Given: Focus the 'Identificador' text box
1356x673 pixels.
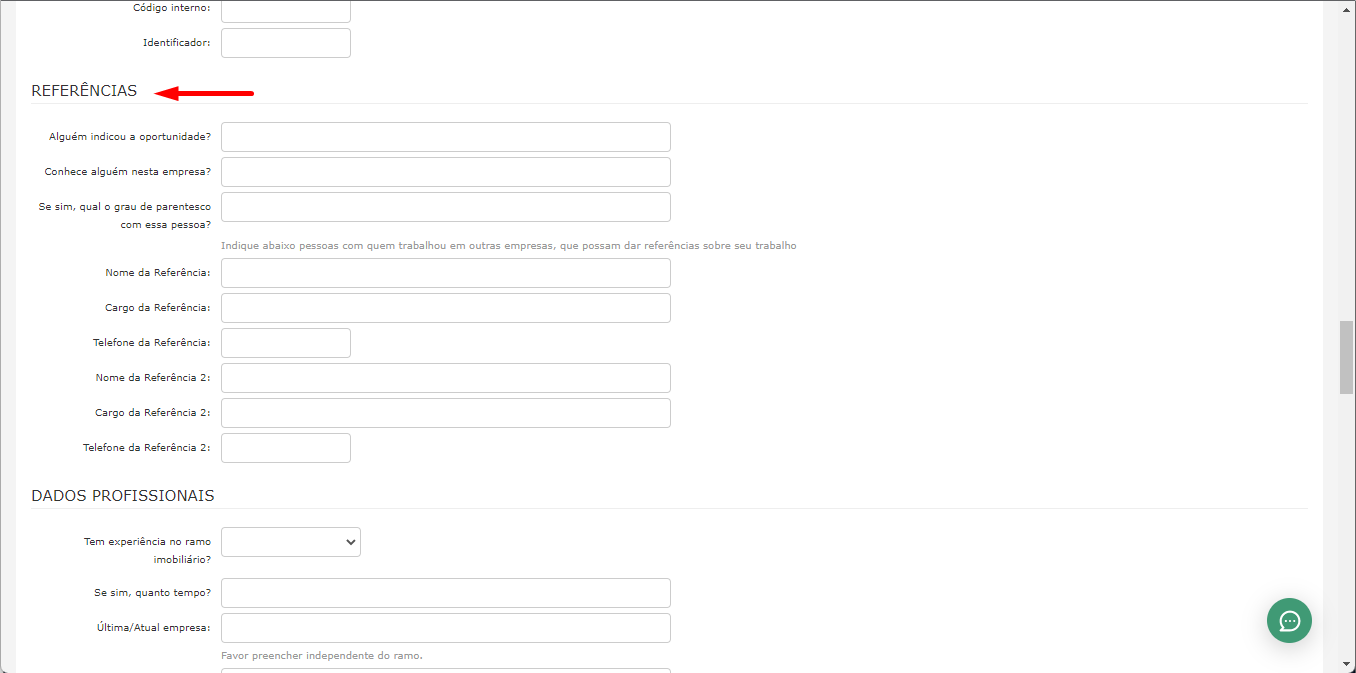Looking at the screenshot, I should point(286,43).
